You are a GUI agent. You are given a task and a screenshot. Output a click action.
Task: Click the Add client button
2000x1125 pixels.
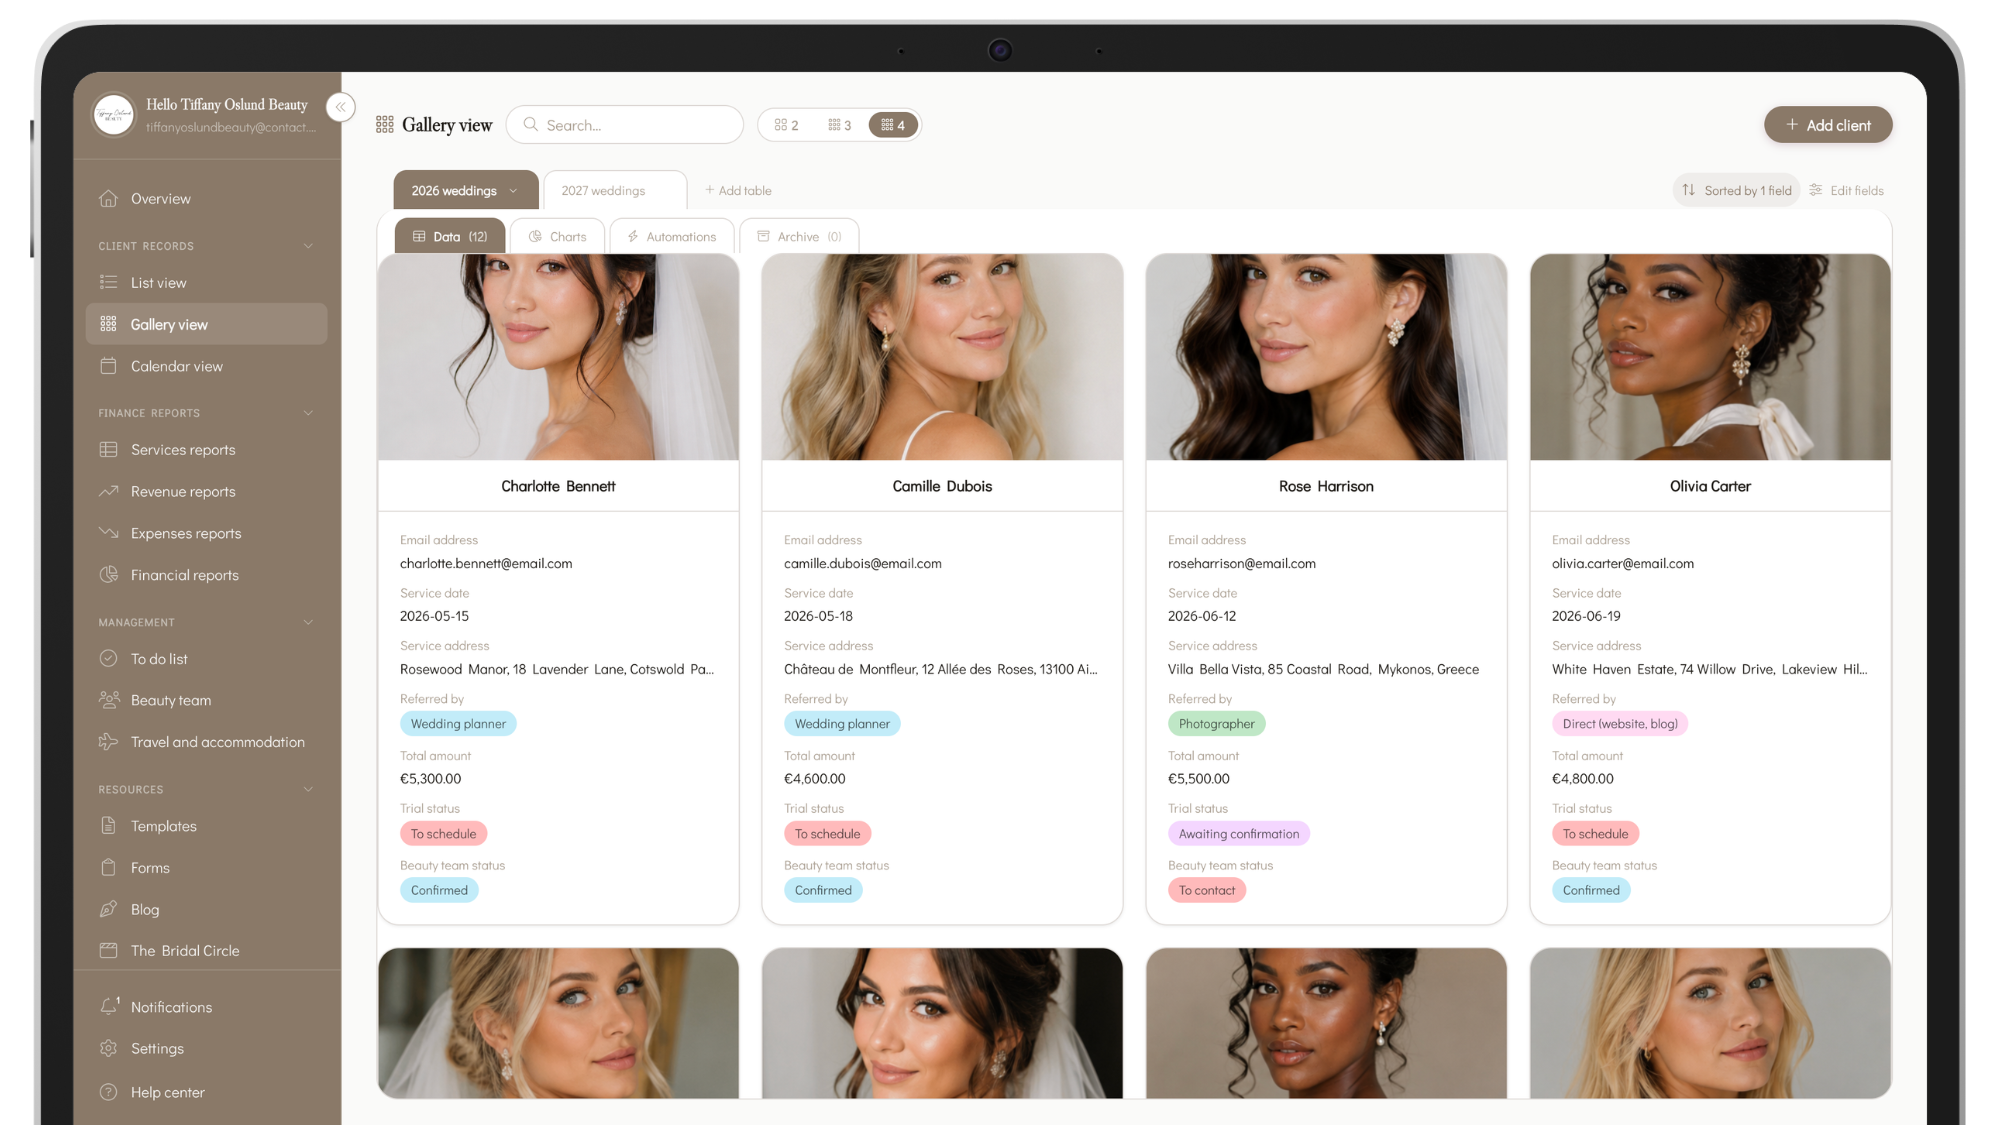click(x=1828, y=125)
